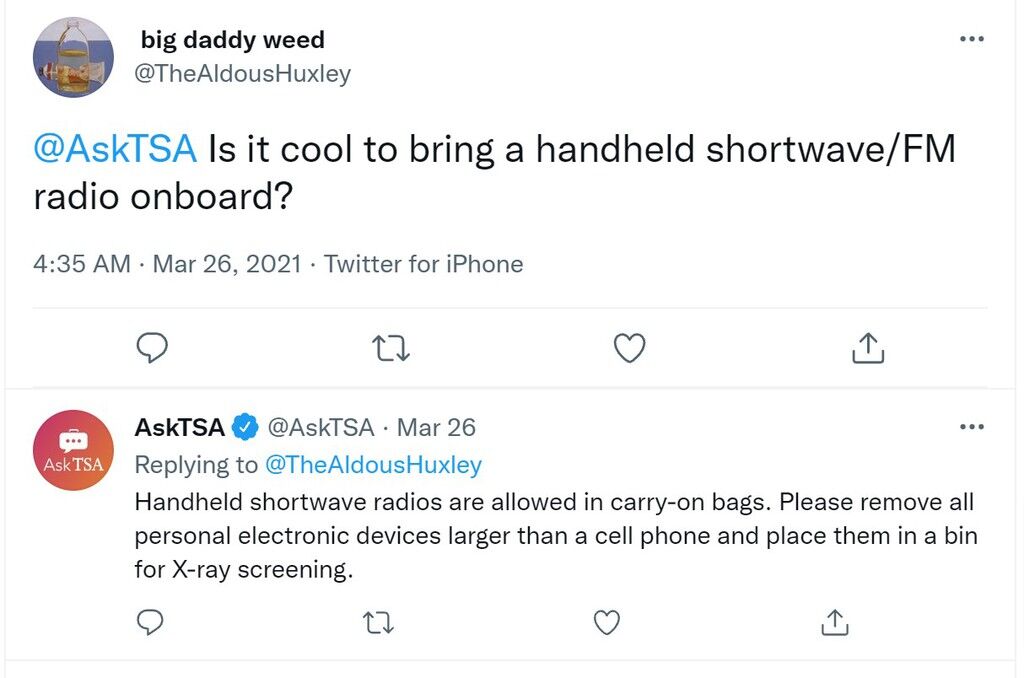
Task: Reply to big daddy weed's tweet
Action: point(152,347)
